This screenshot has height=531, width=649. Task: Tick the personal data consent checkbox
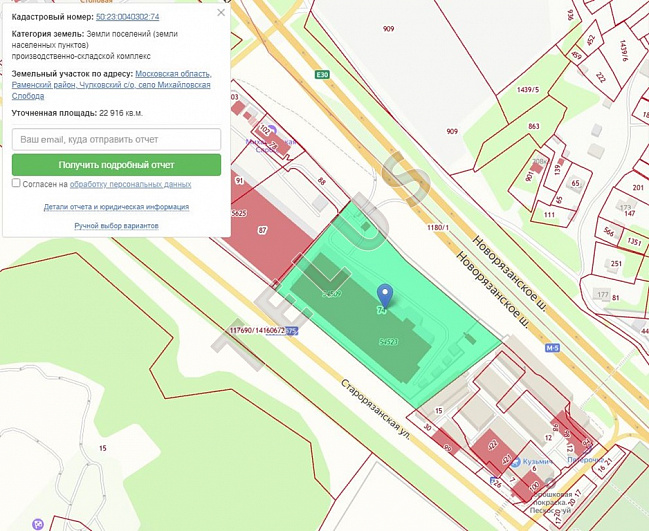point(16,183)
